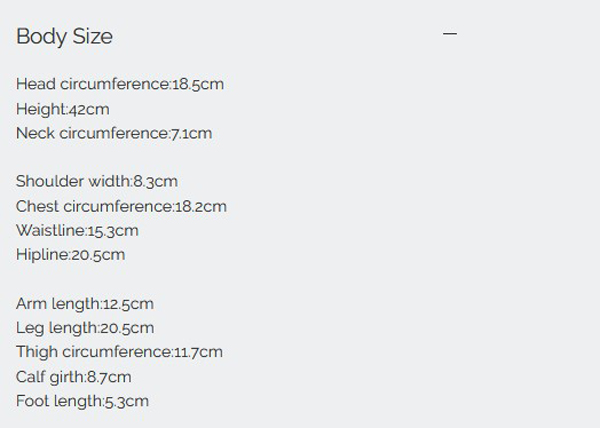Click the Calf girth 8.7cm text
600x428 pixels.
click(73, 377)
